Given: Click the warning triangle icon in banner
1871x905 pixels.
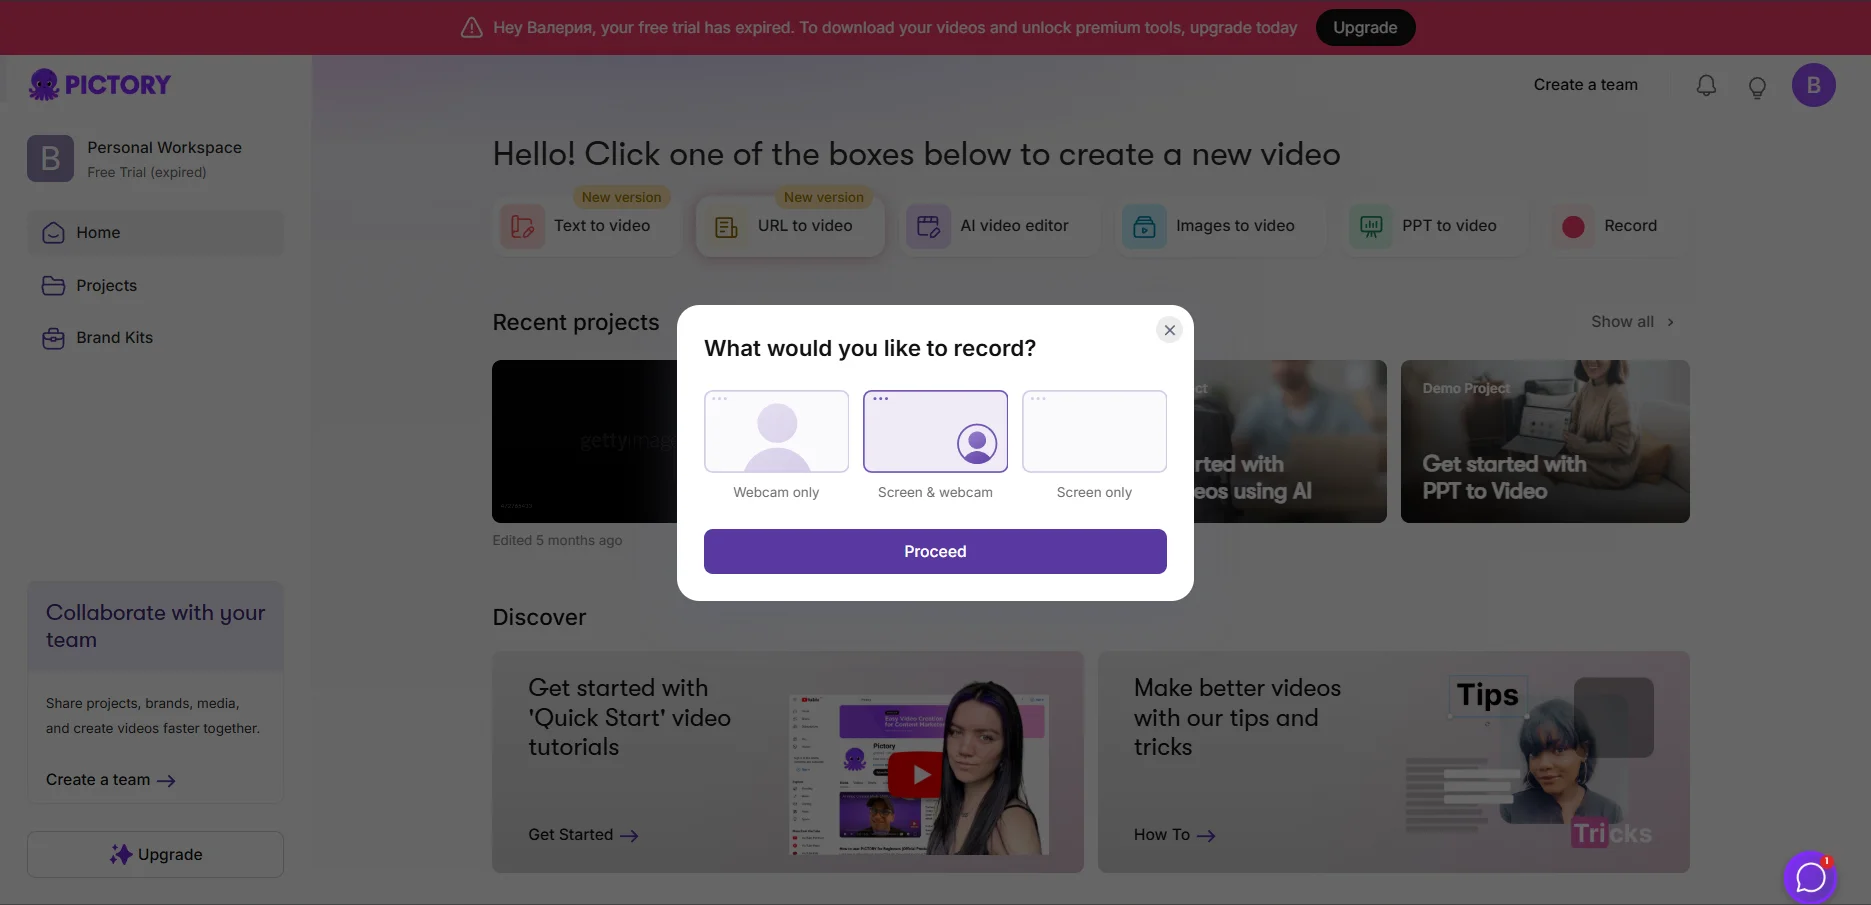Looking at the screenshot, I should [x=471, y=28].
